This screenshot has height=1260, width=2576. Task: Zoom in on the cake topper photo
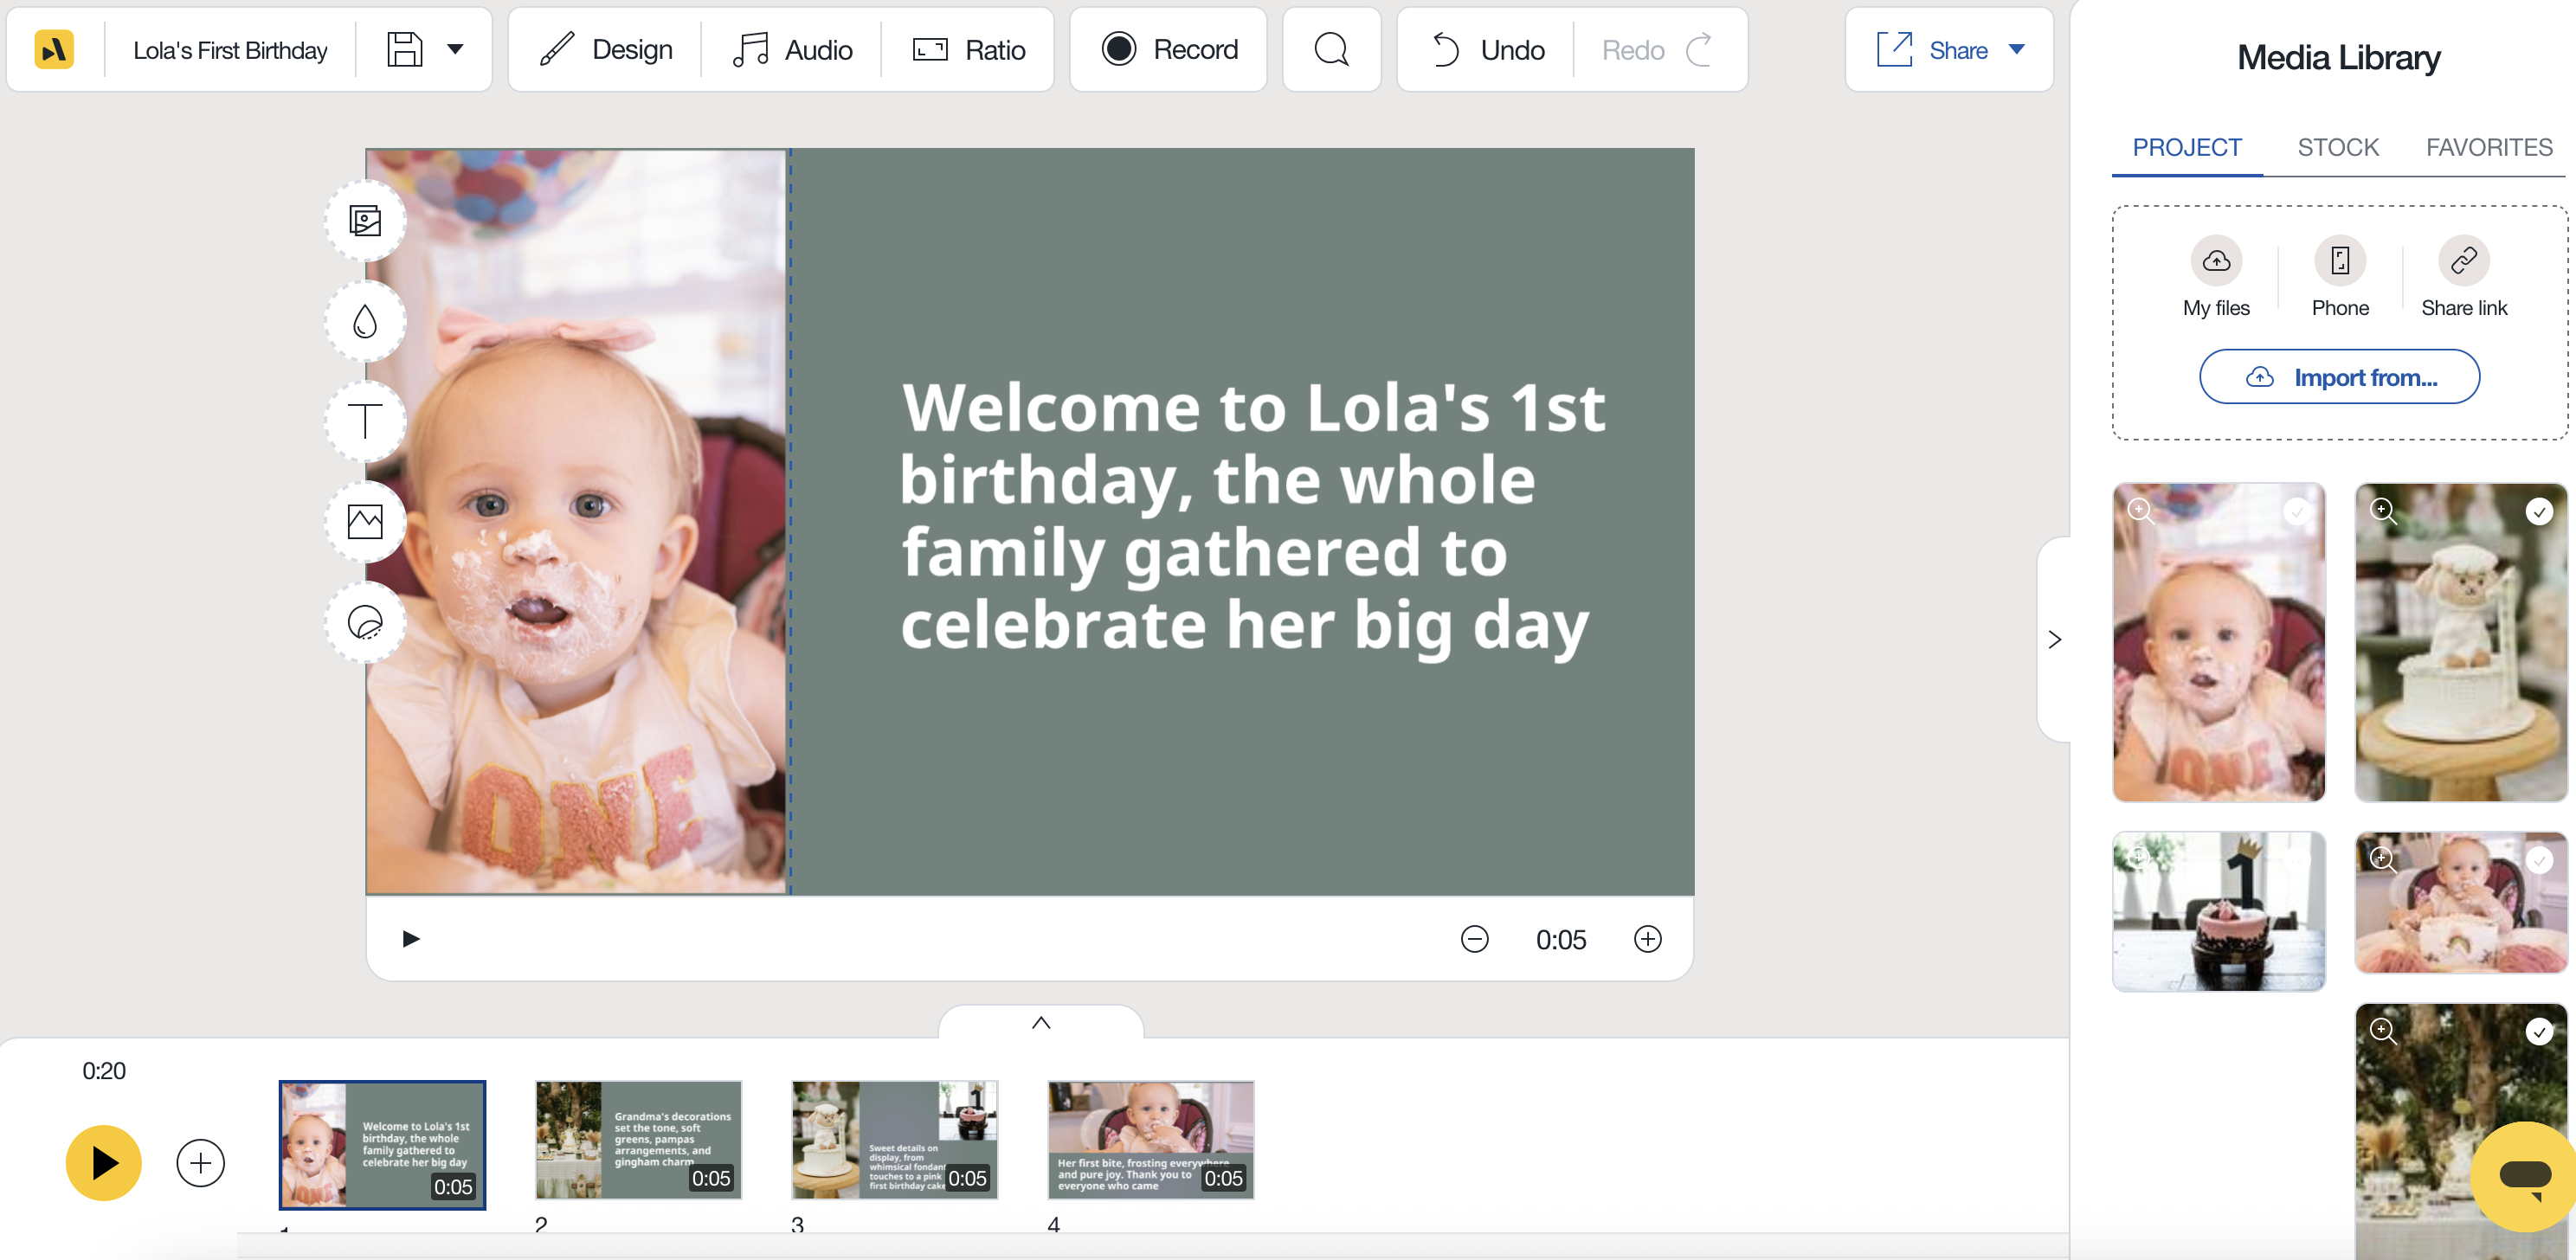pyautogui.click(x=2139, y=858)
